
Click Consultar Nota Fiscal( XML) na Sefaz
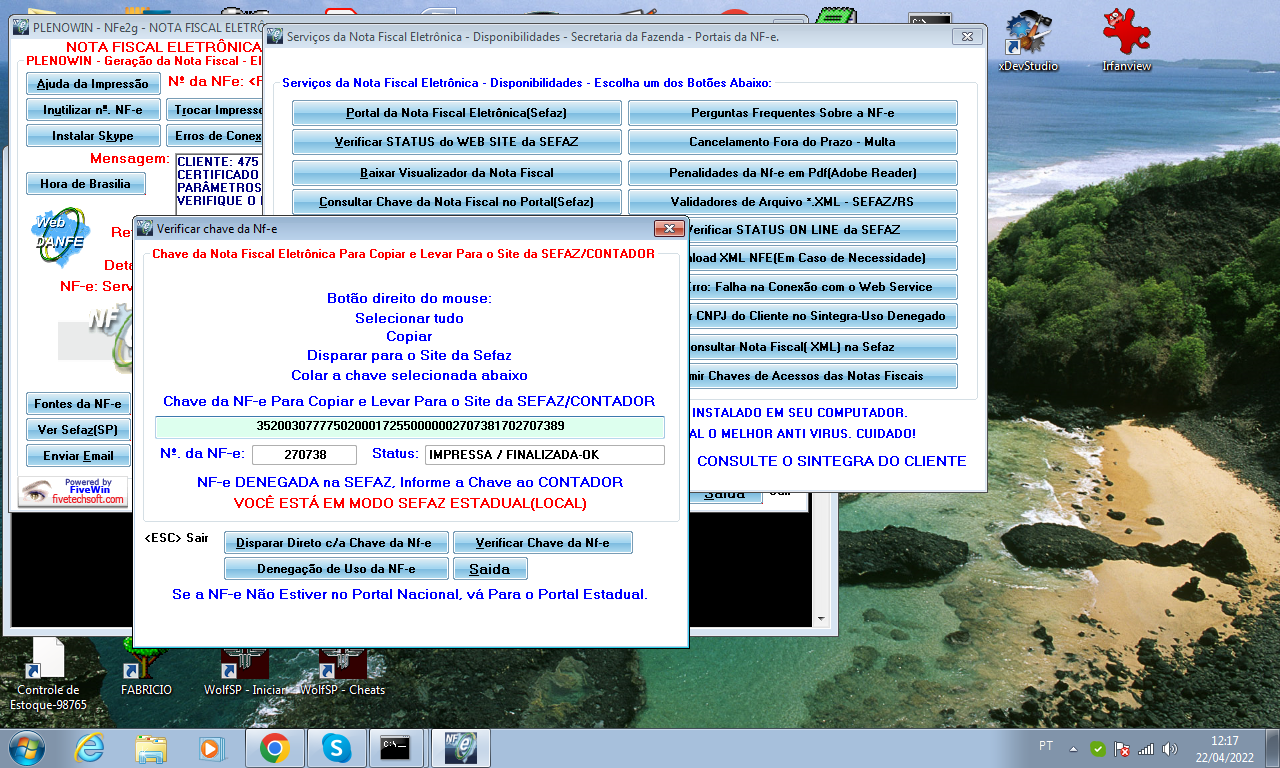tap(822, 347)
